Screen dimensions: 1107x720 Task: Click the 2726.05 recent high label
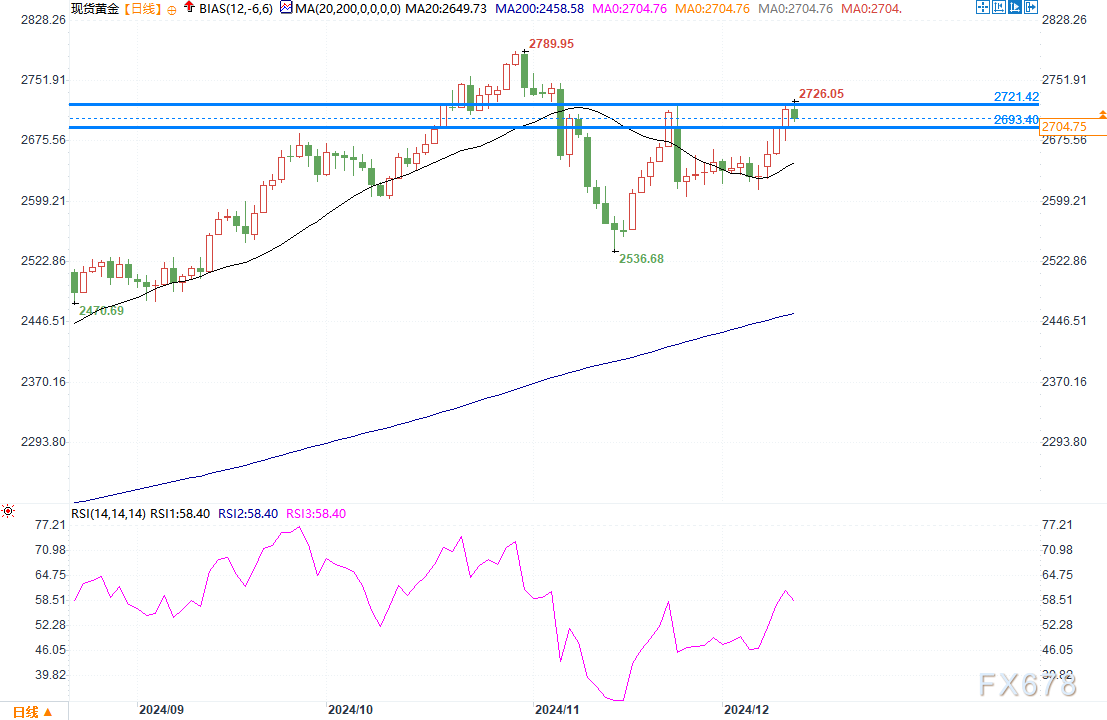pyautogui.click(x=821, y=94)
